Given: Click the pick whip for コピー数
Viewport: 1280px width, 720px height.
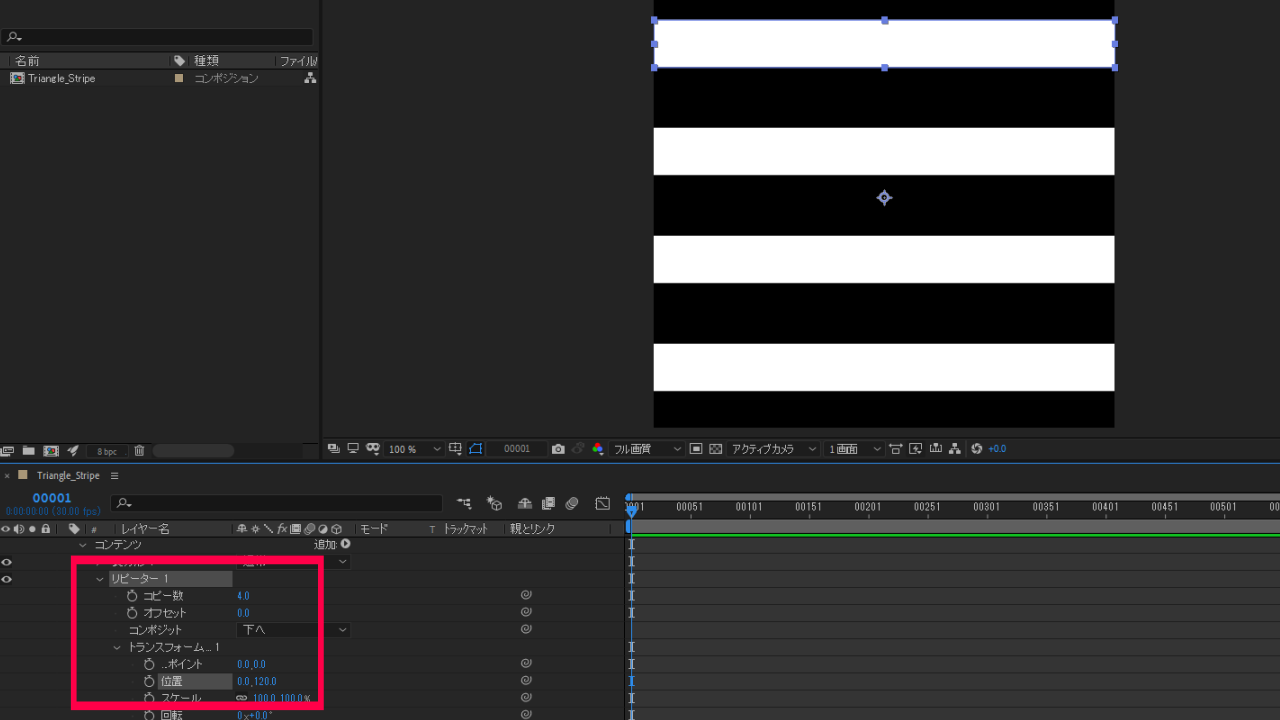Looking at the screenshot, I should (525, 596).
